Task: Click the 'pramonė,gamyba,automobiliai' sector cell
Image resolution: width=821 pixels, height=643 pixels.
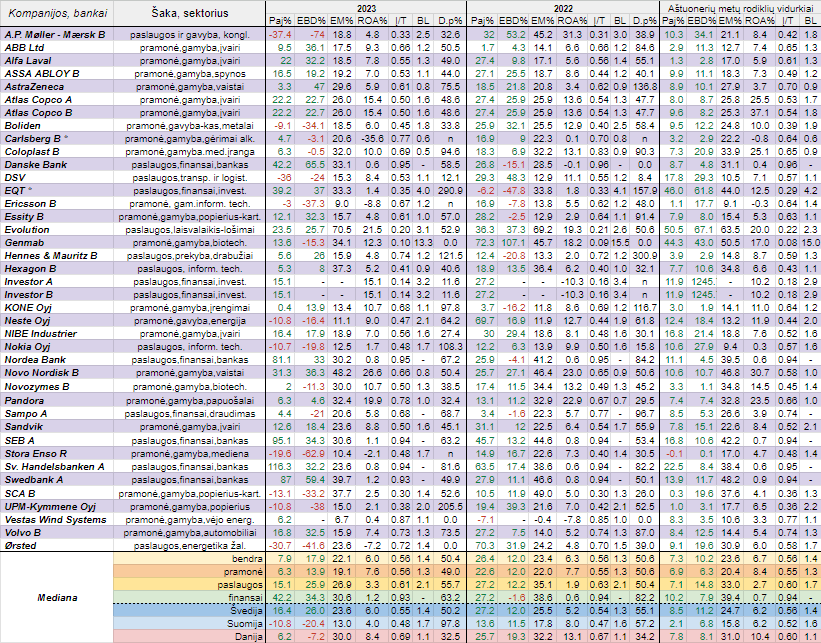Action: pos(190,533)
